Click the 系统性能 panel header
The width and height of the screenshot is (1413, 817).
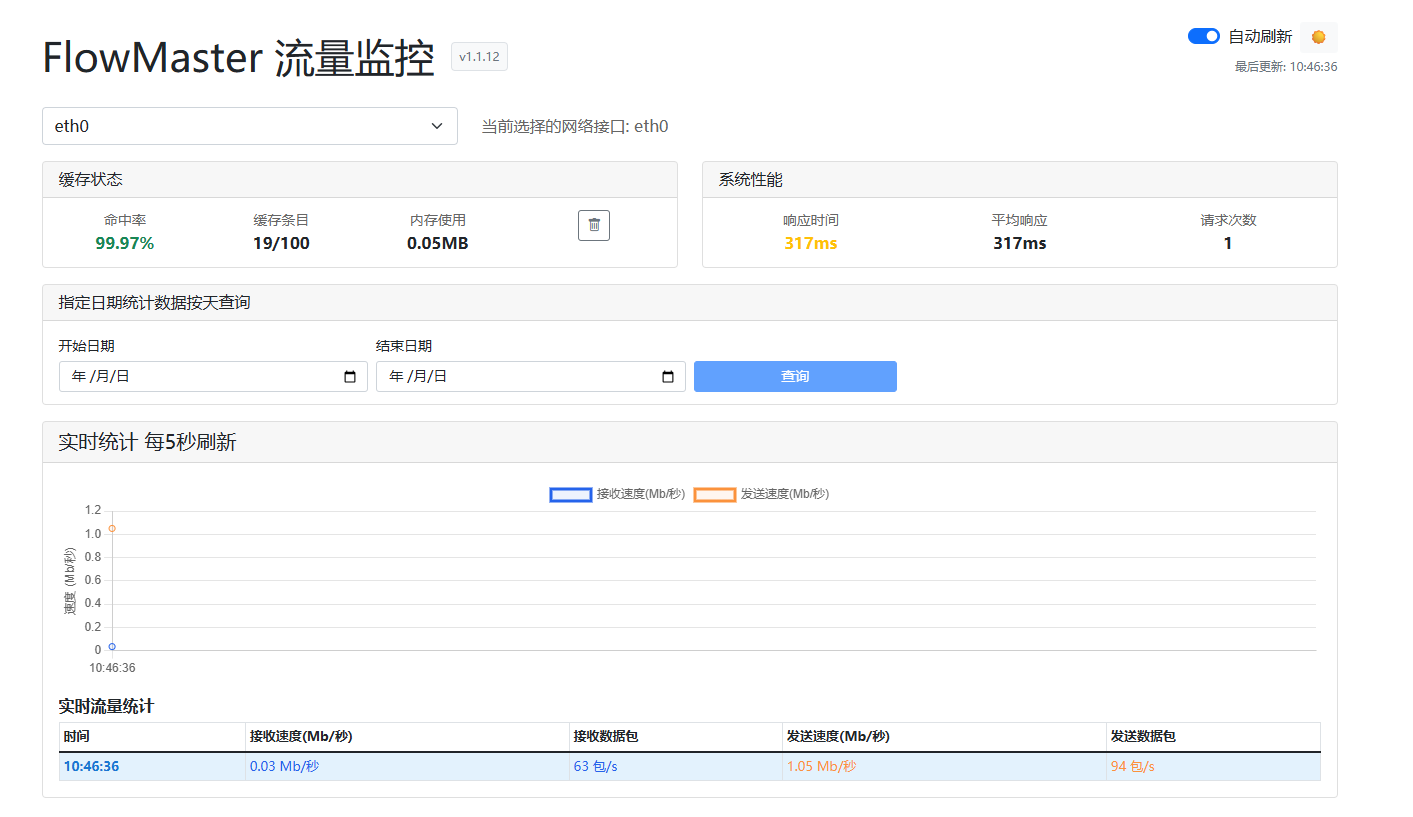tap(1020, 180)
